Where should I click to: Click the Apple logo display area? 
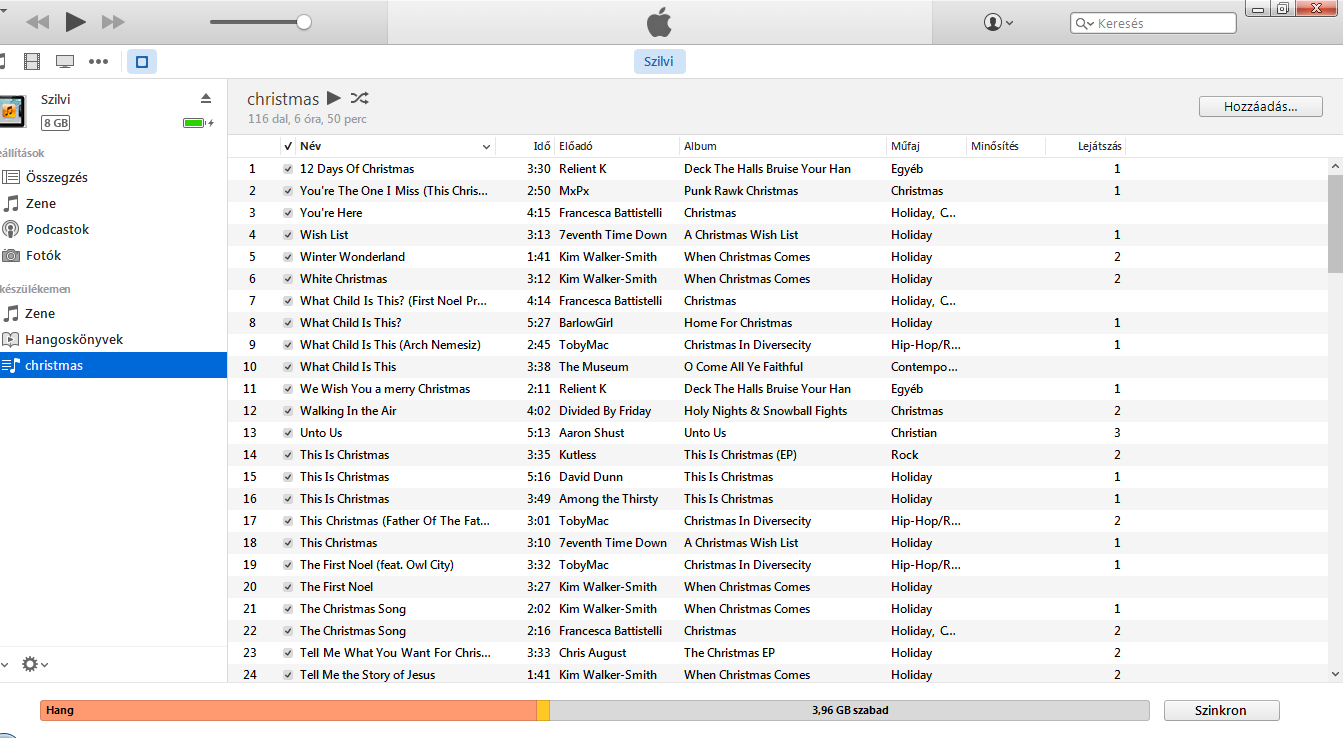coord(659,22)
